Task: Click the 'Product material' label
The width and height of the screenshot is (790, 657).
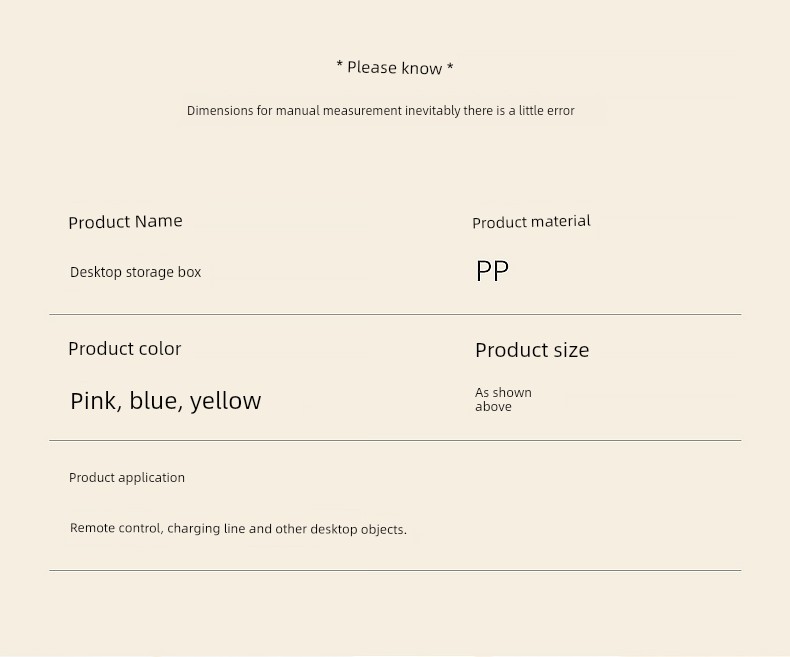Action: pos(532,222)
